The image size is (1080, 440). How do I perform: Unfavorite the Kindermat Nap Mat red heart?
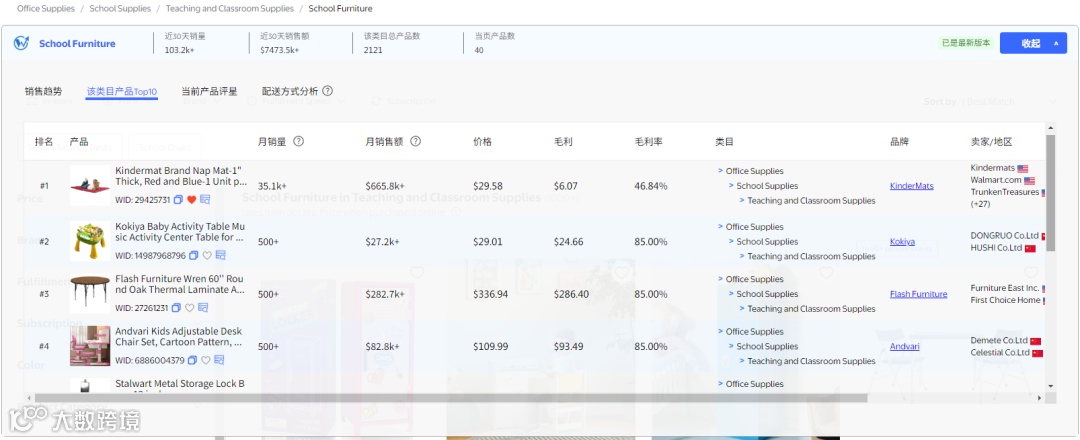(x=191, y=200)
